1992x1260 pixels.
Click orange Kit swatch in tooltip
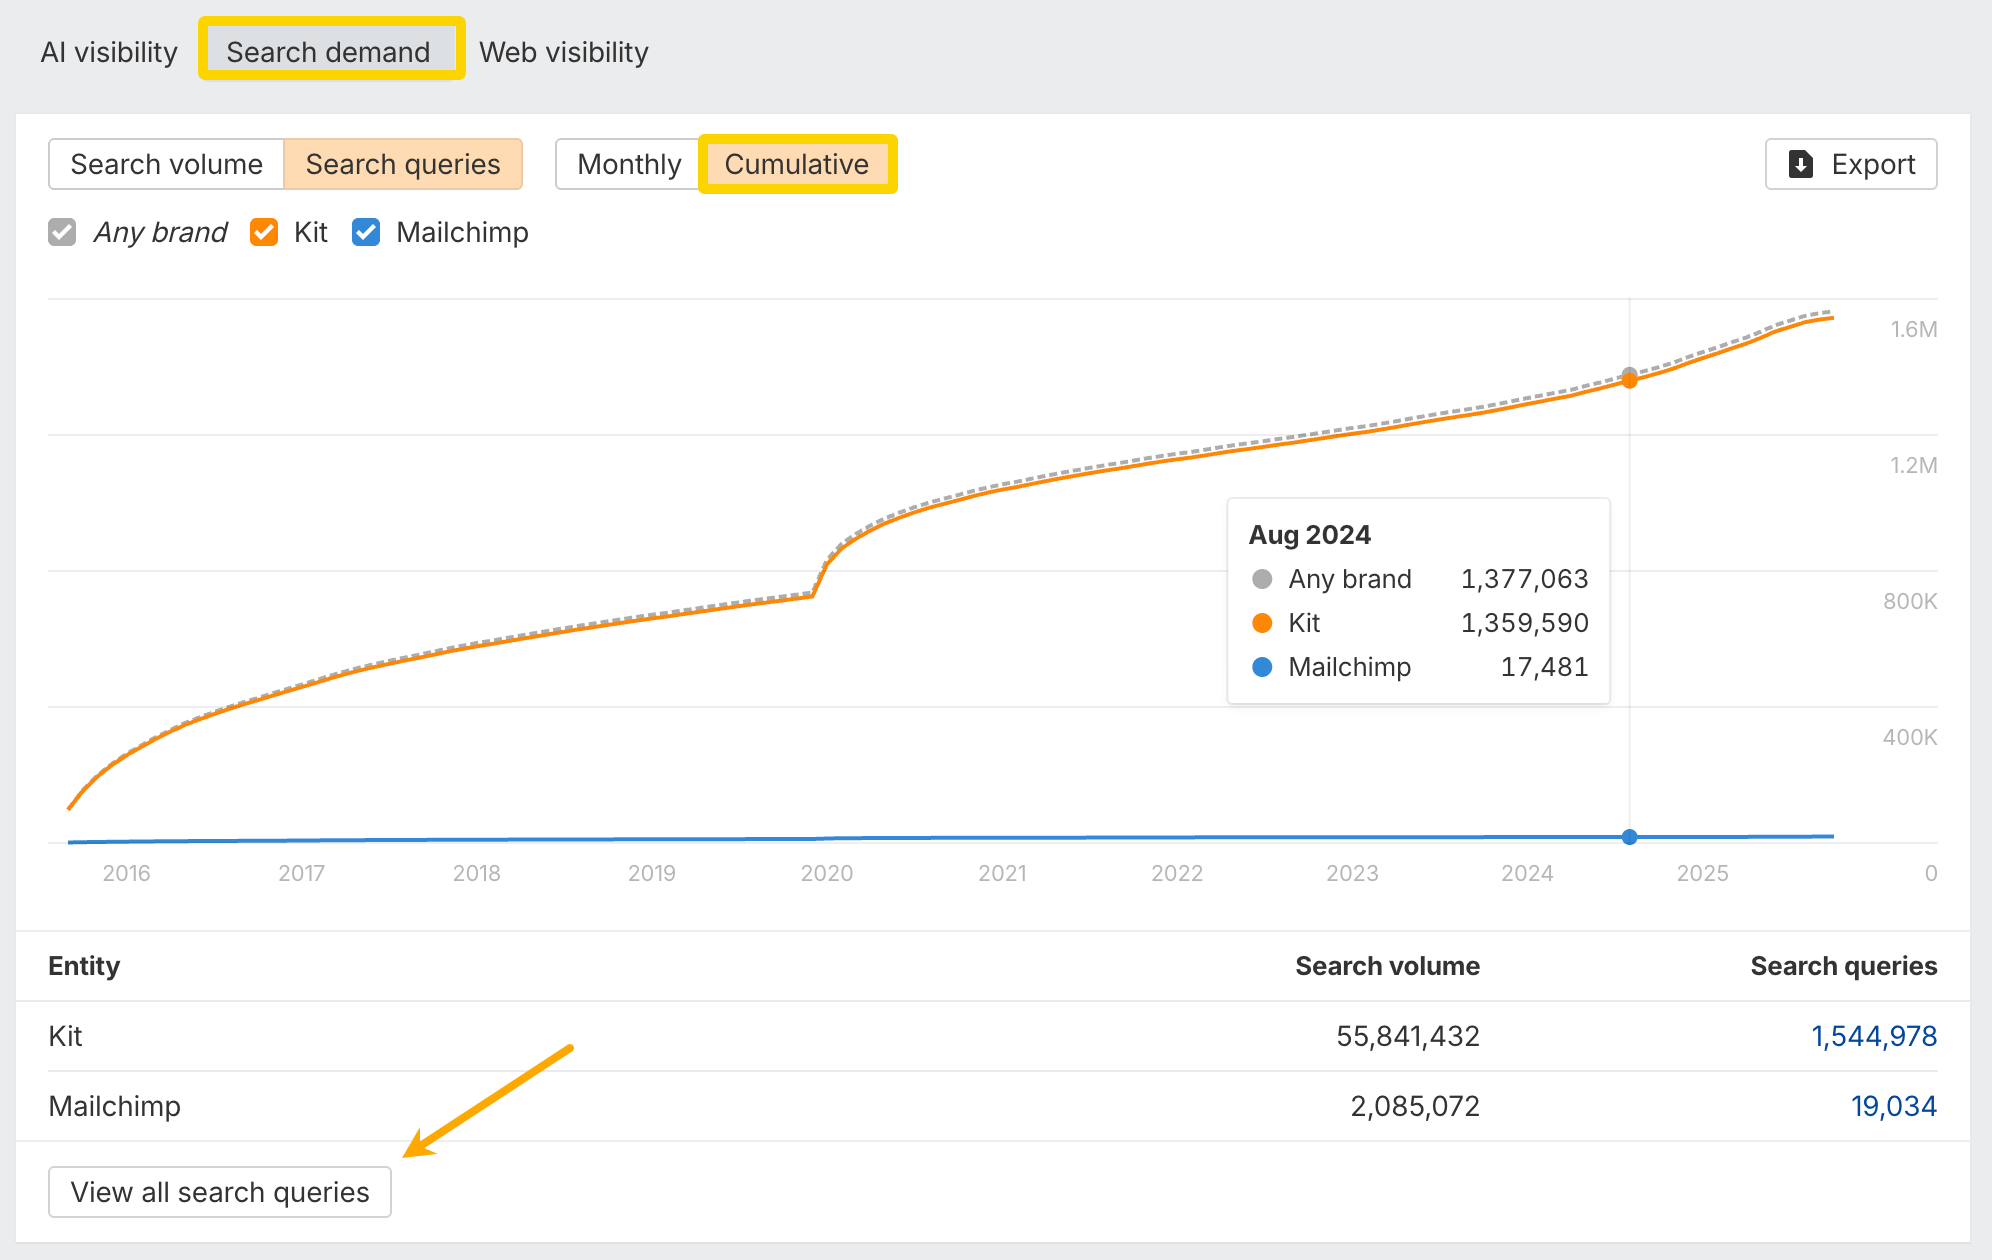coord(1262,623)
